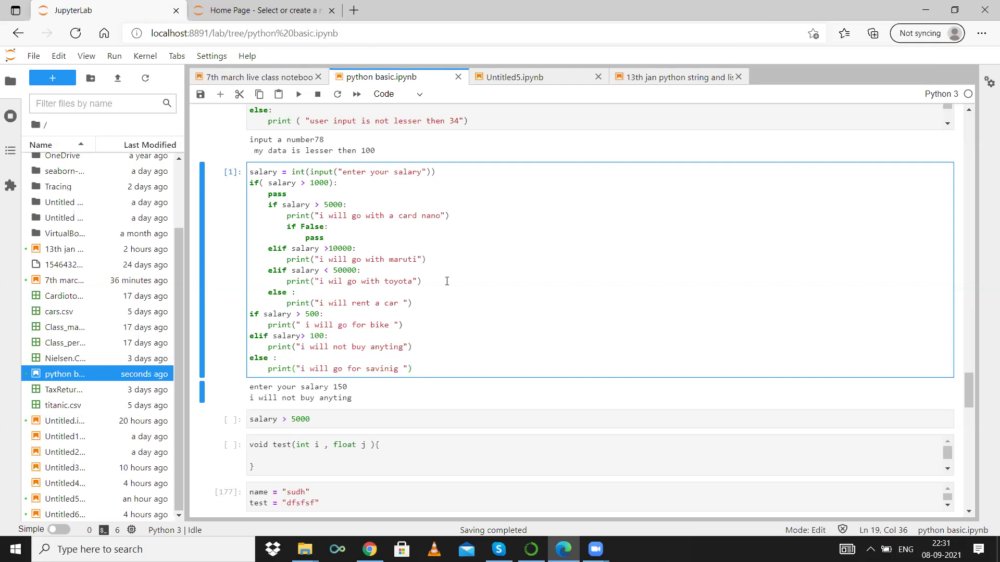Run the selected cell play icon
This screenshot has width=1000, height=562.
[x=298, y=94]
